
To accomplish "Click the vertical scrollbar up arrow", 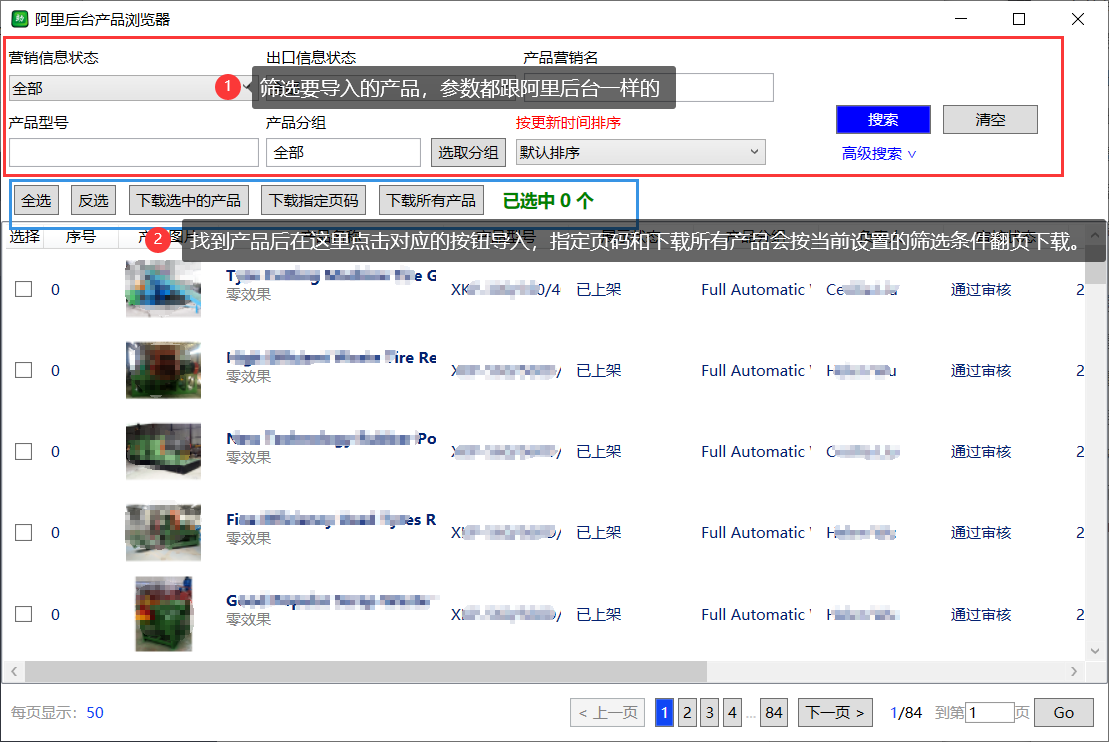I will [x=1095, y=235].
